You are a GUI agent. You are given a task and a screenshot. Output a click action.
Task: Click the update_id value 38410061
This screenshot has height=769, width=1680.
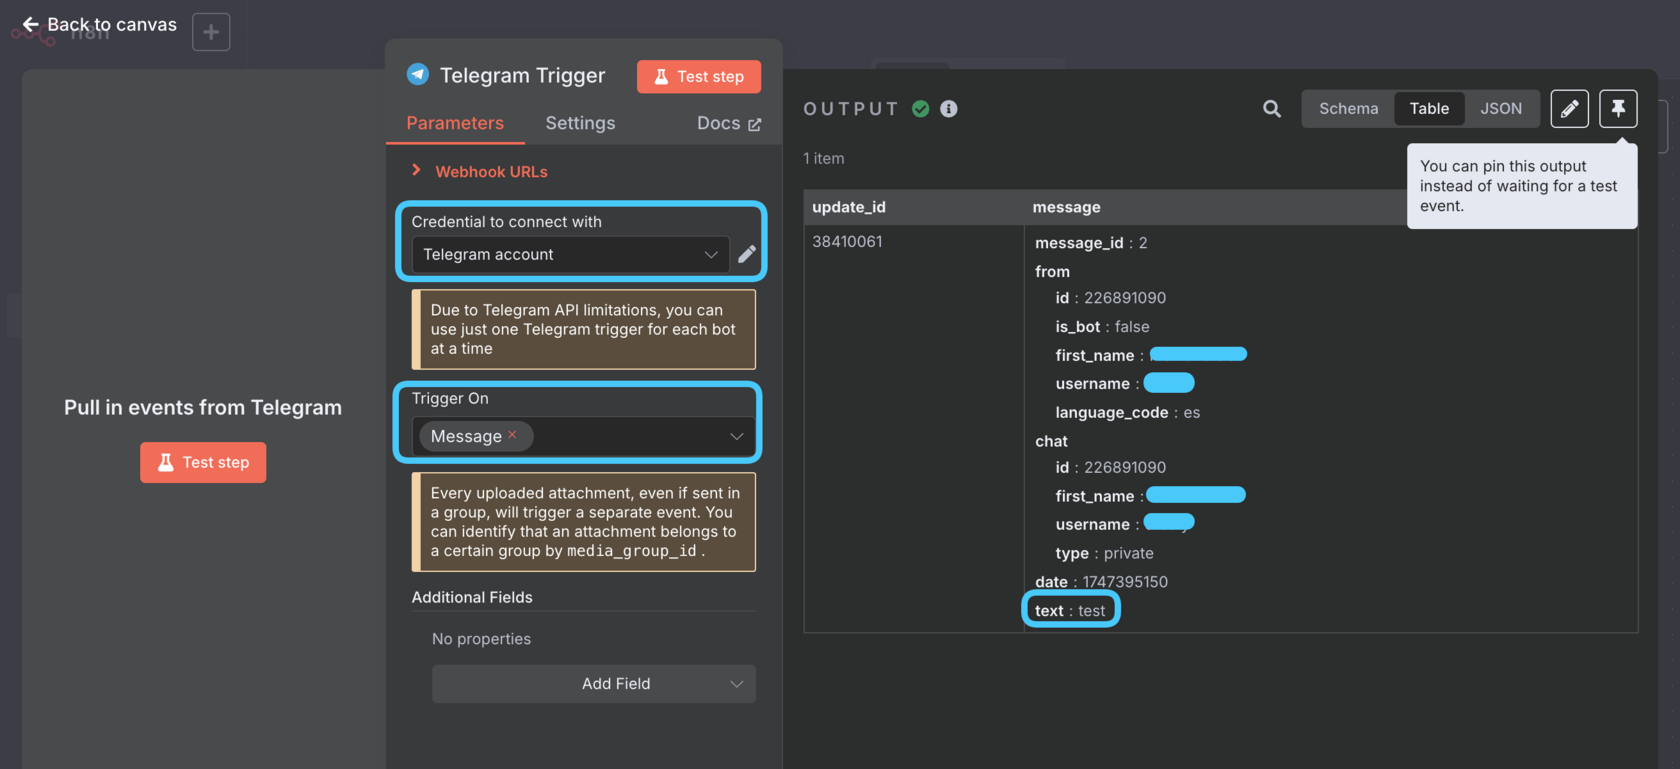[847, 241]
